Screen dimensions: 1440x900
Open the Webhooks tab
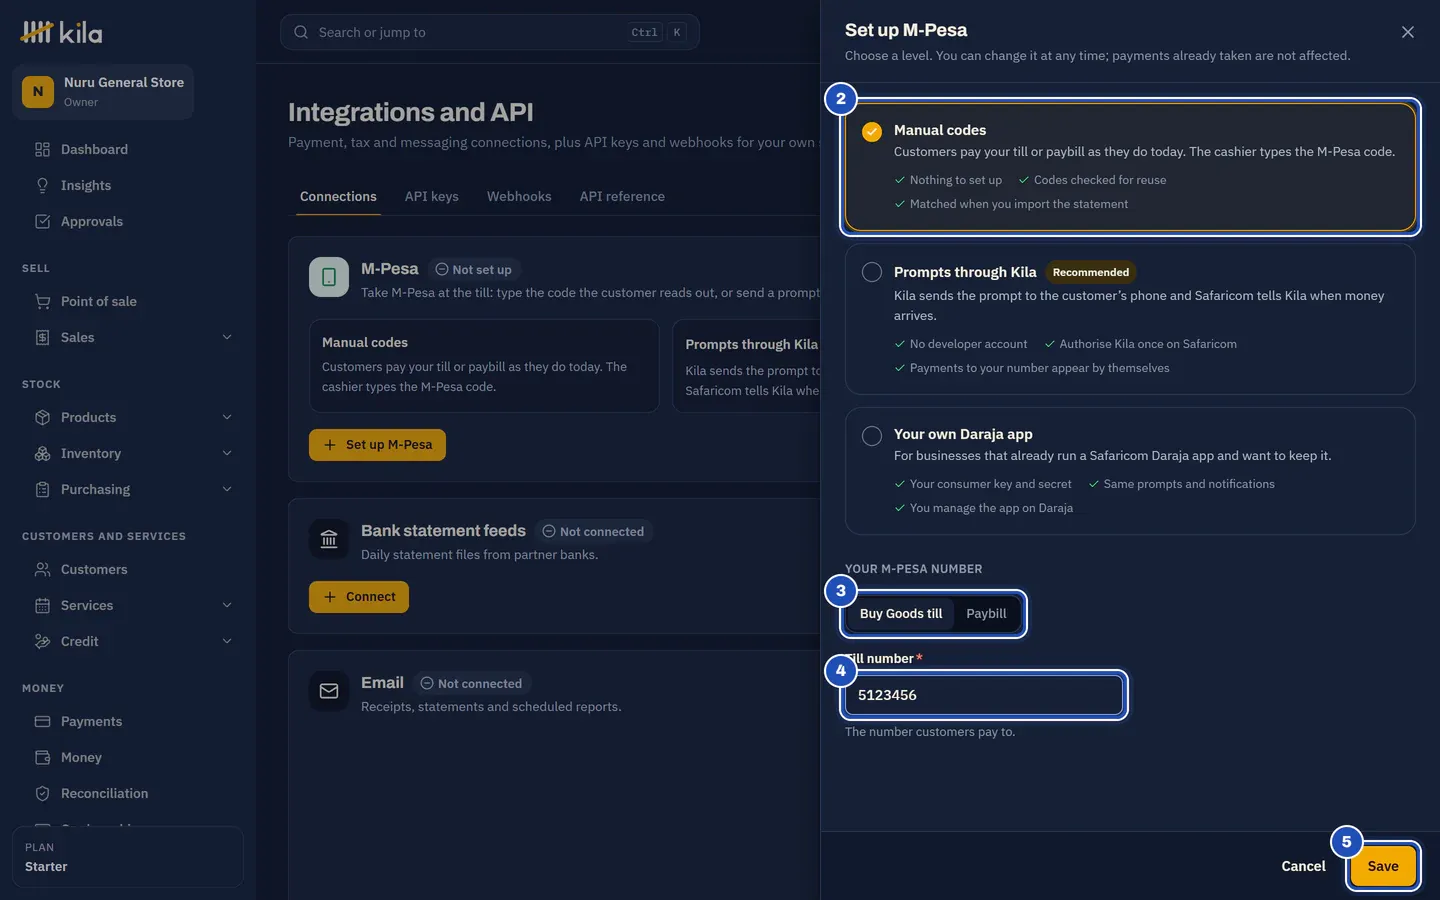pos(519,196)
